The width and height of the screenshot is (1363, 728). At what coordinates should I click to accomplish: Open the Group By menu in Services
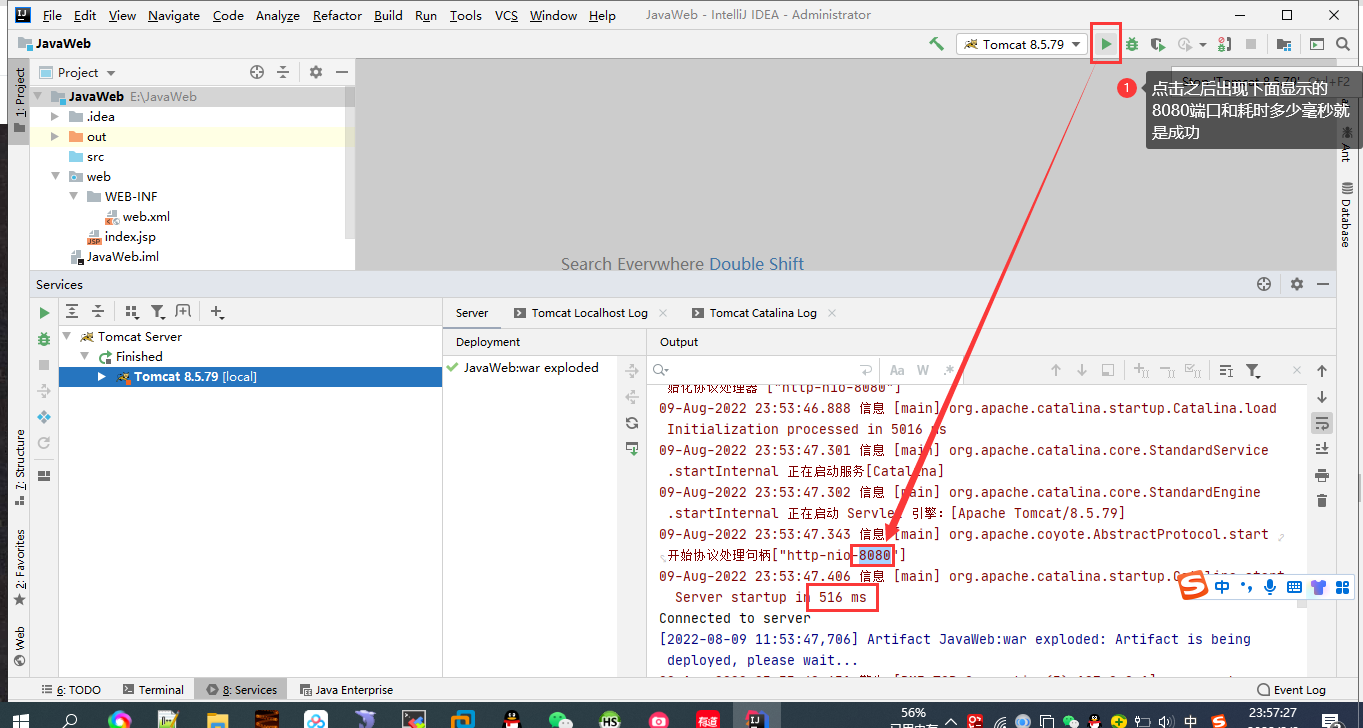[x=131, y=312]
